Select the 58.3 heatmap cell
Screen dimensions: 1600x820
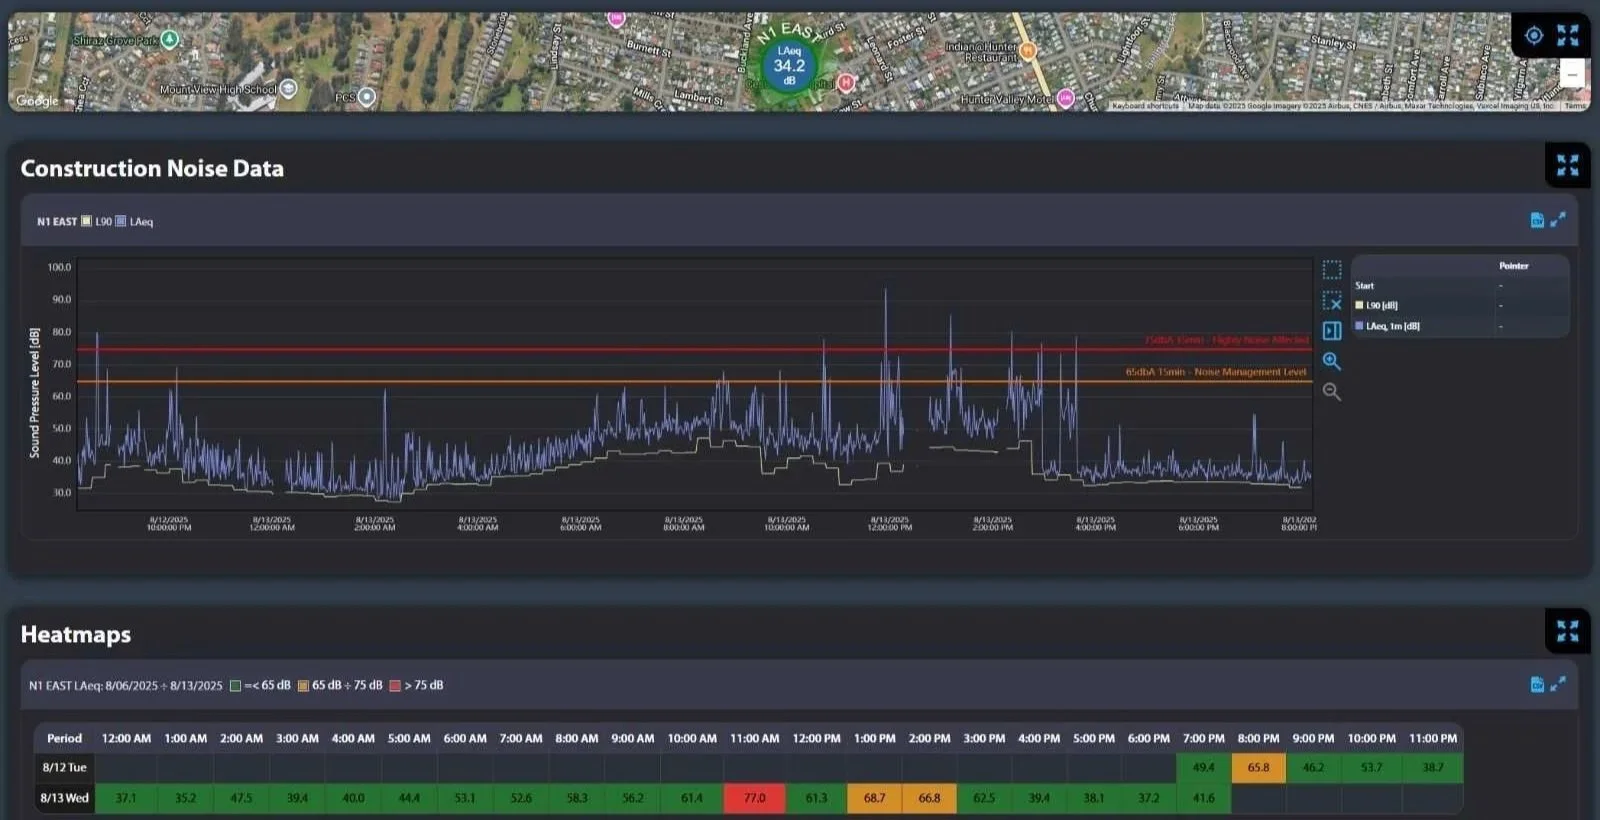(577, 798)
